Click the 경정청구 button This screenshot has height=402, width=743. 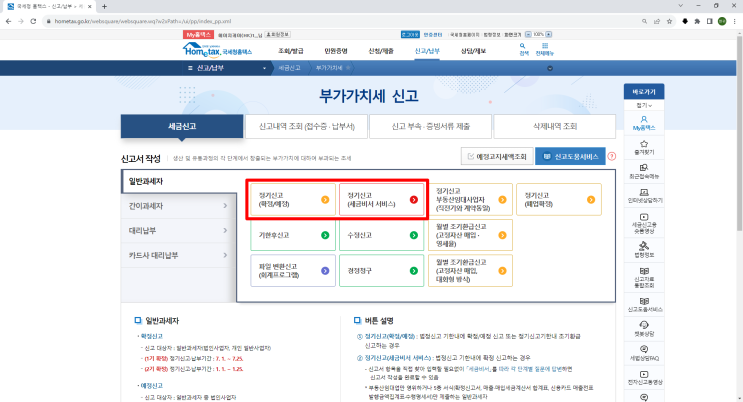381,271
